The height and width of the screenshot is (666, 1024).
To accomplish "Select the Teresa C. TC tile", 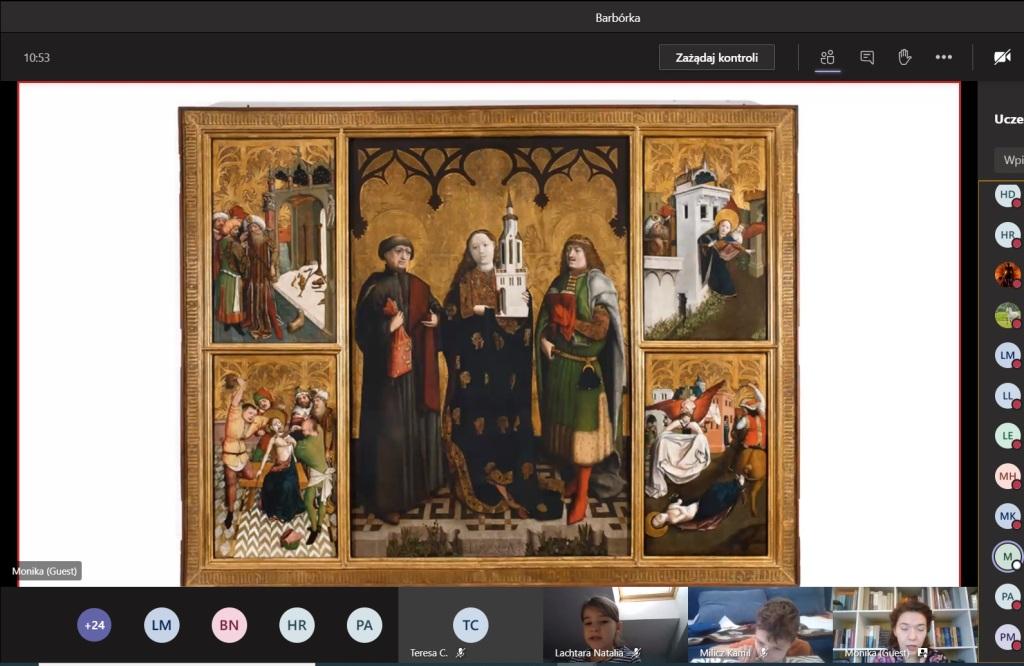I will coord(470,625).
